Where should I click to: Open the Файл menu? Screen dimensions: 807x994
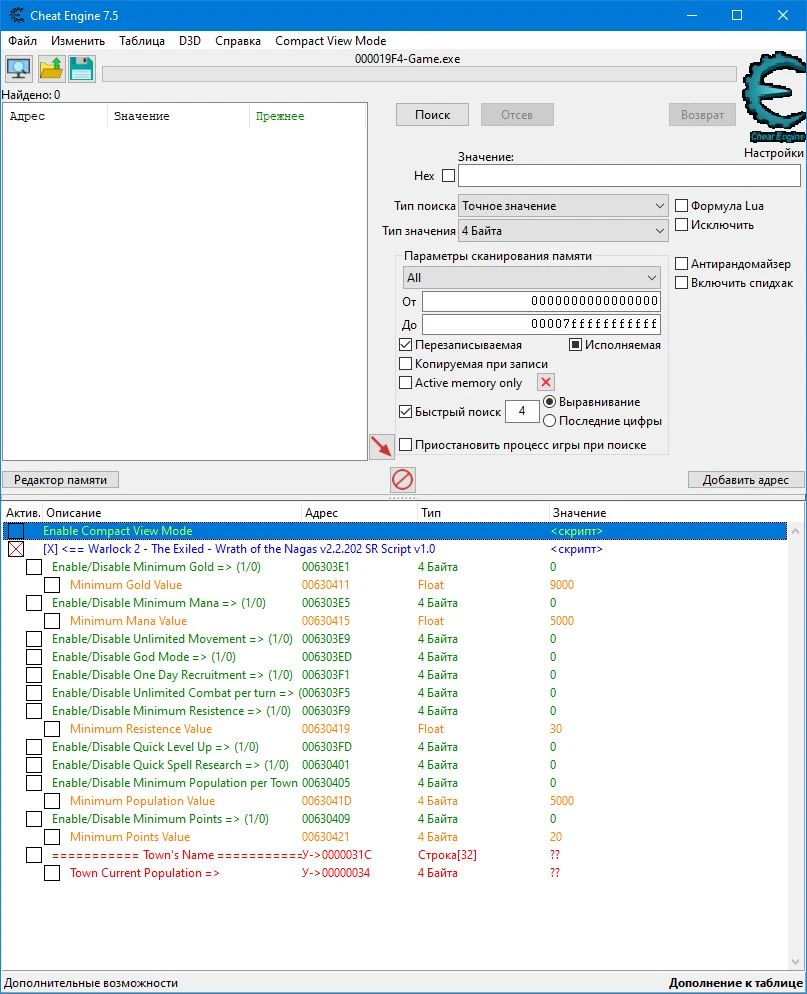click(x=22, y=41)
